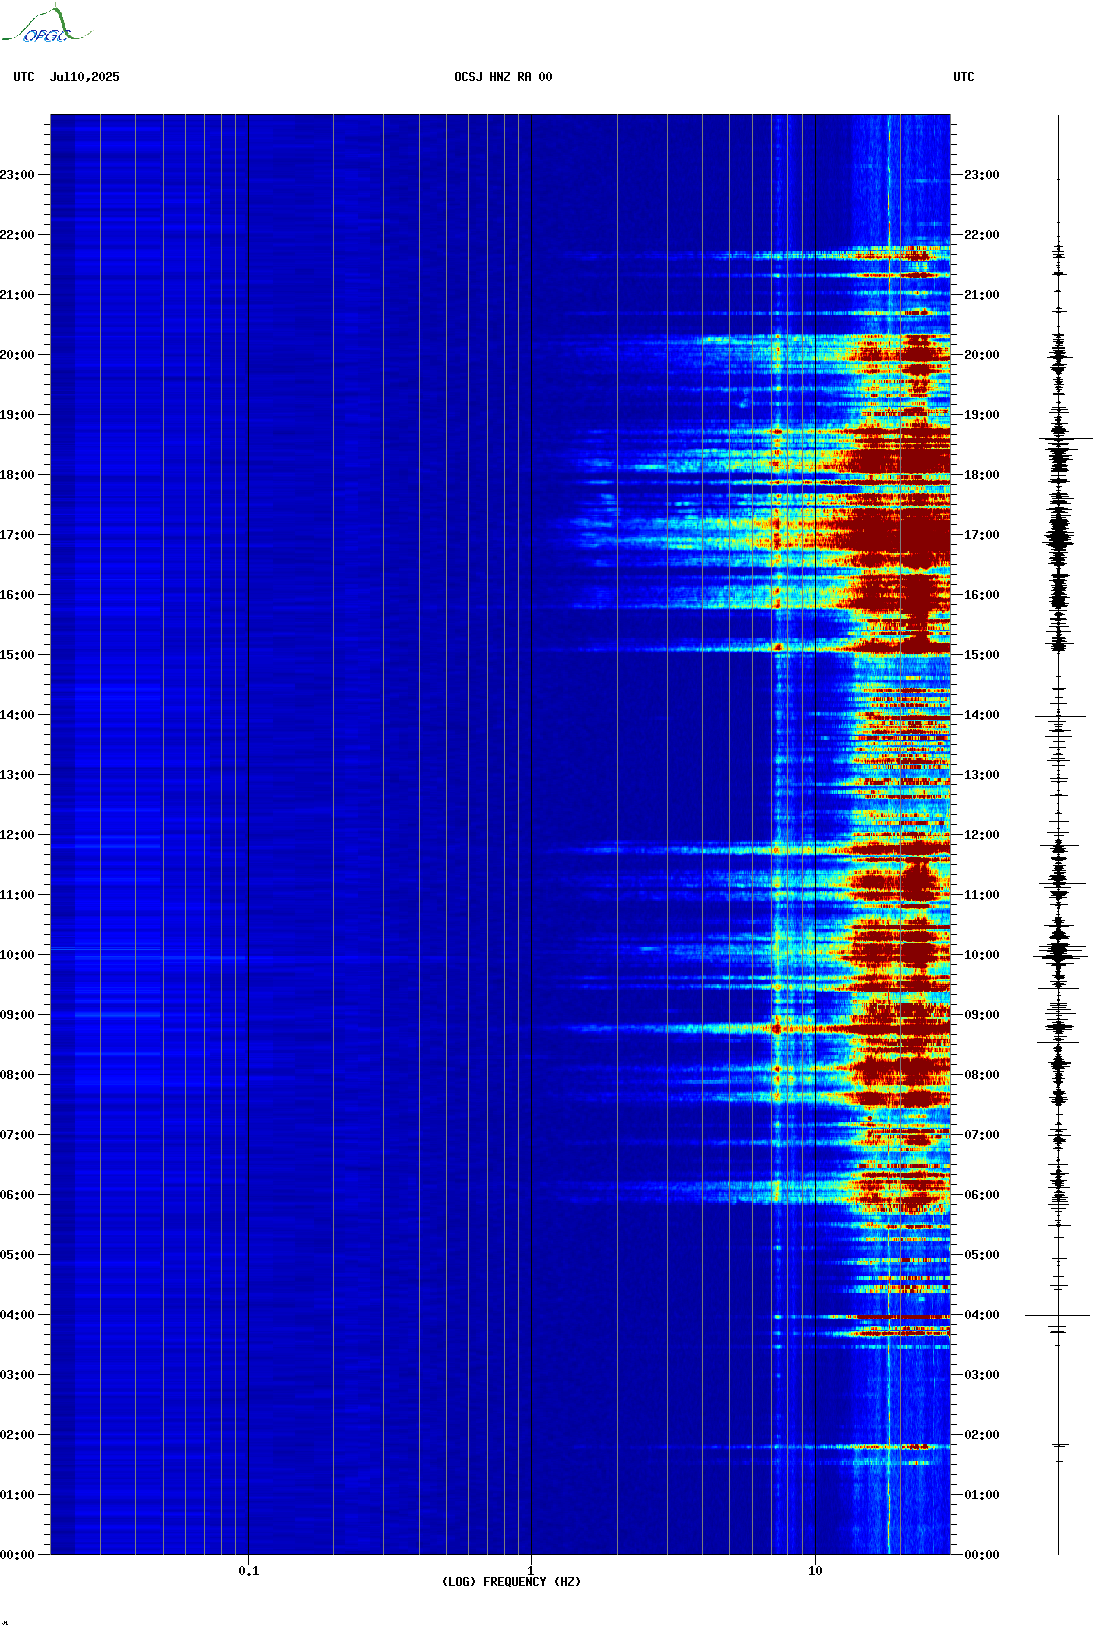Click the left '04:00' time label
1102x1634 pixels.
17,1315
